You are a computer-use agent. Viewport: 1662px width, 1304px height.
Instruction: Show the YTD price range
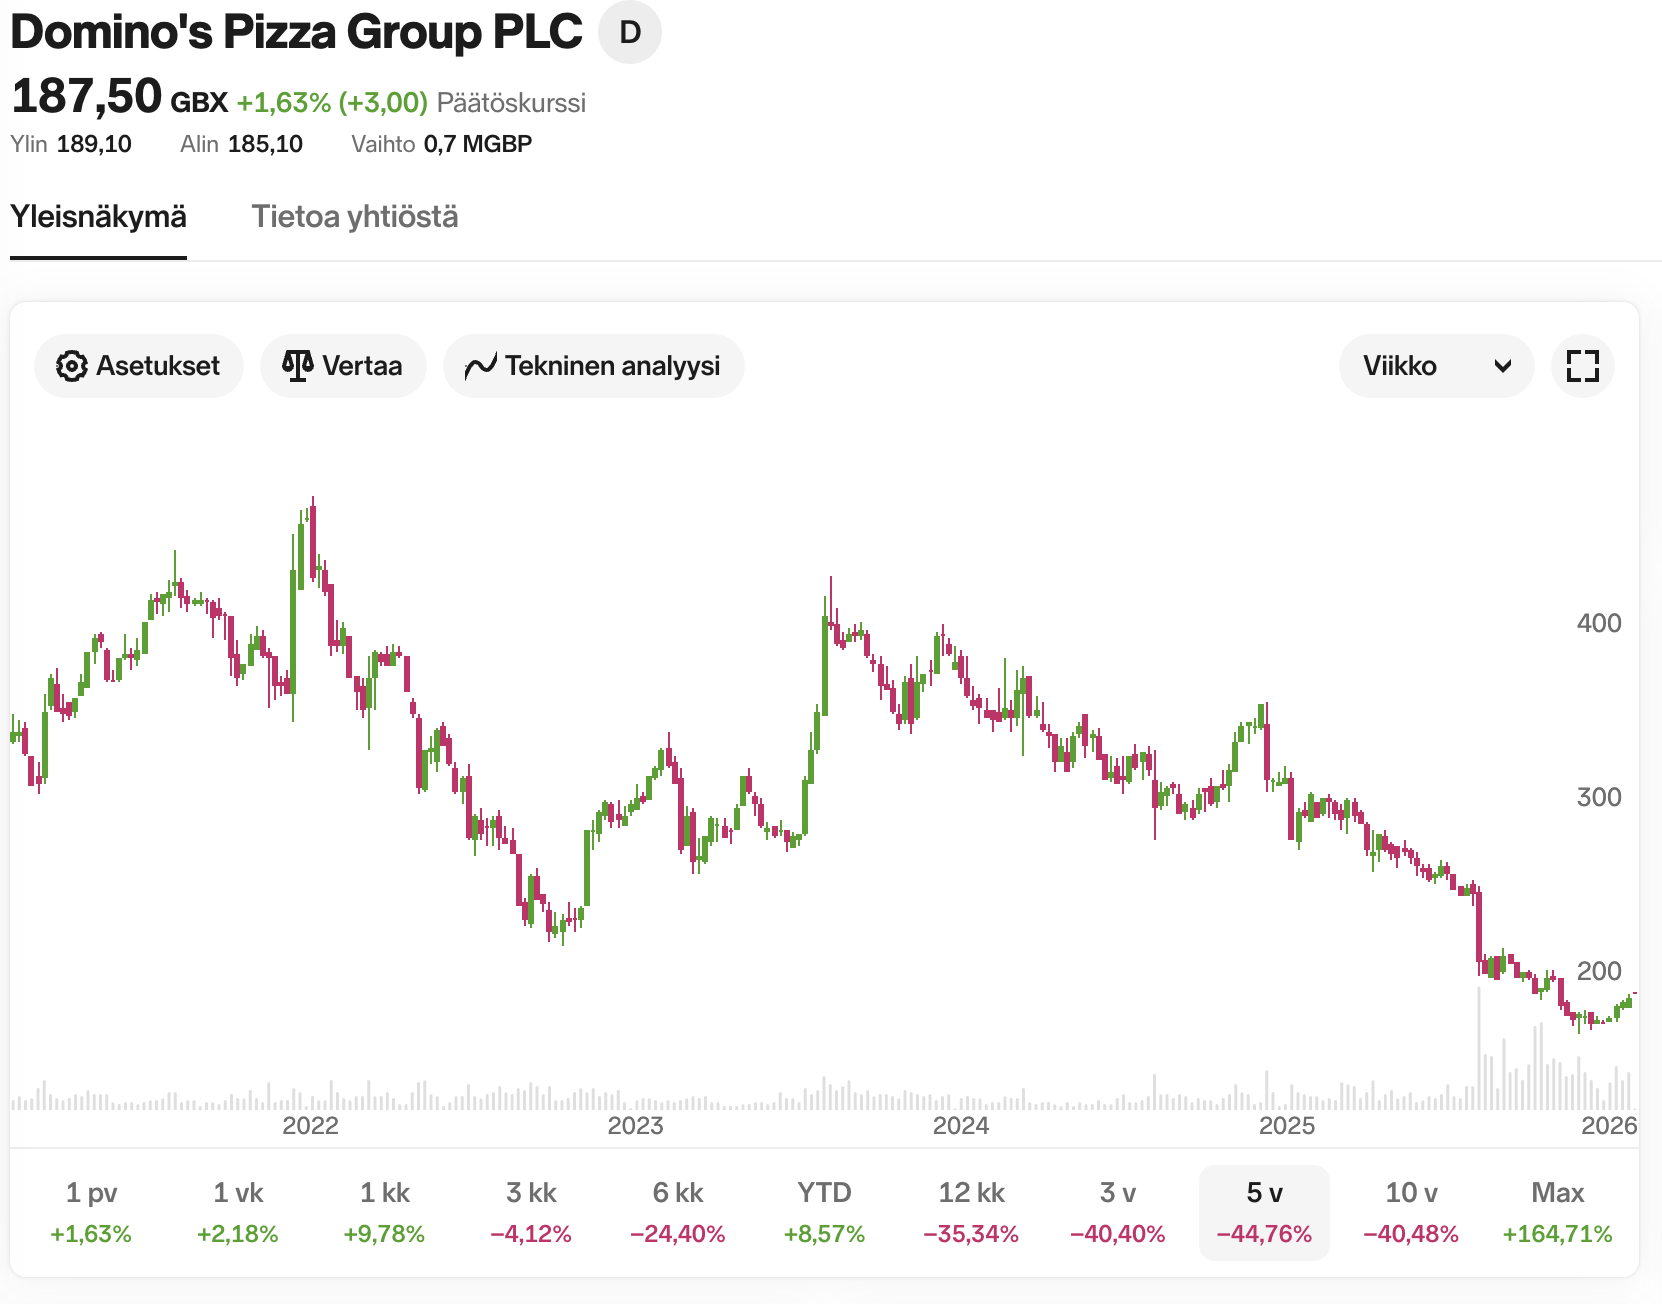pos(824,1212)
